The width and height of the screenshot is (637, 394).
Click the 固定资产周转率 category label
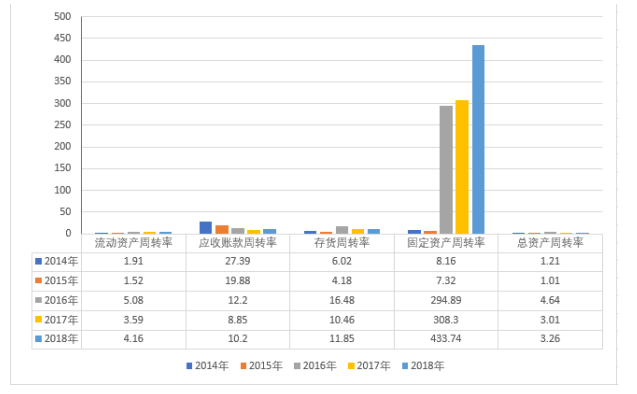click(x=446, y=243)
